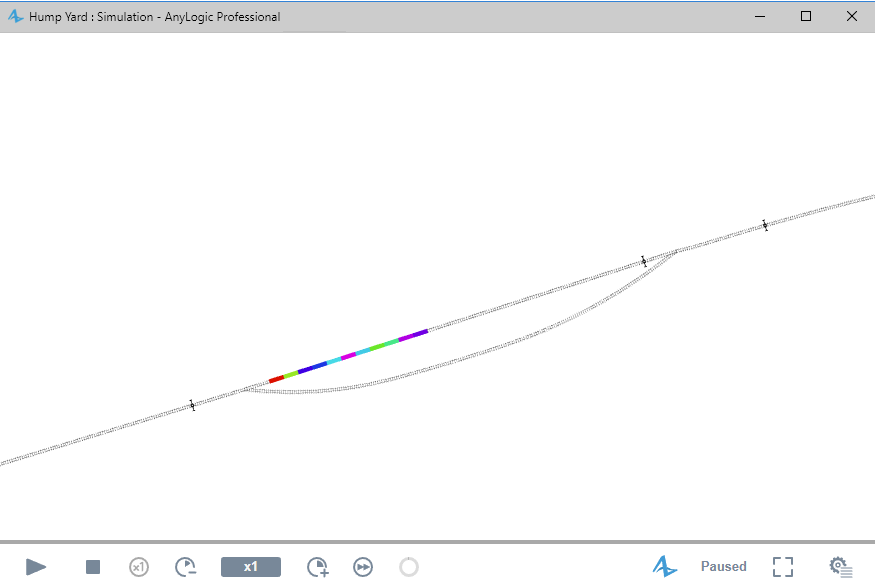Screen dimensions: 875x587
Task: Click the position marker near the right switch
Action: pyautogui.click(x=643, y=261)
